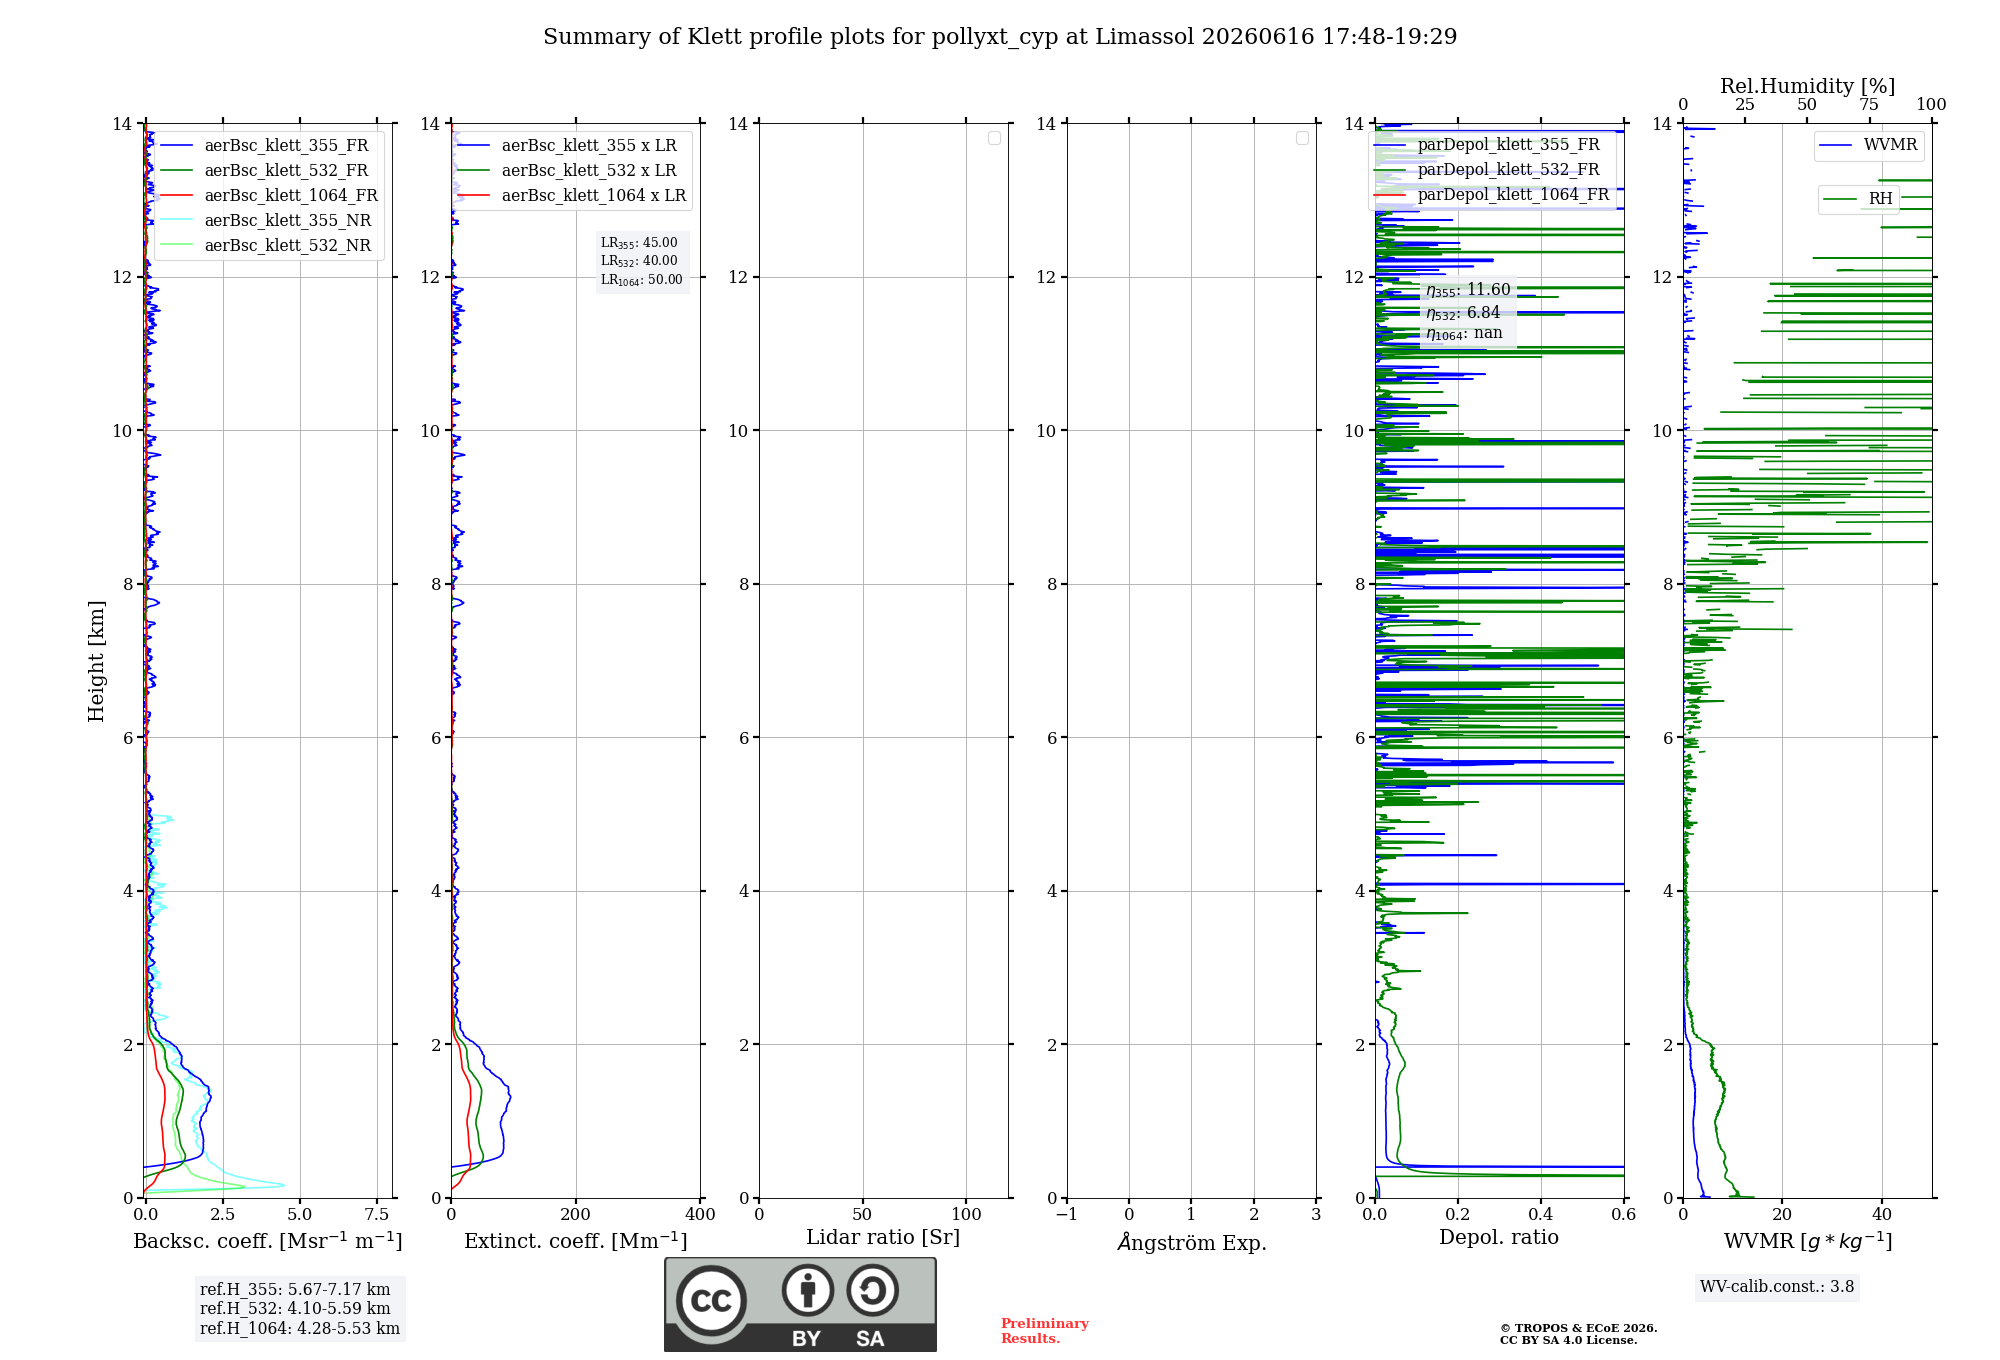The image size is (2000, 1360).
Task: Click legend entry aerBsc_klett_532_FR
Action: click(264, 170)
